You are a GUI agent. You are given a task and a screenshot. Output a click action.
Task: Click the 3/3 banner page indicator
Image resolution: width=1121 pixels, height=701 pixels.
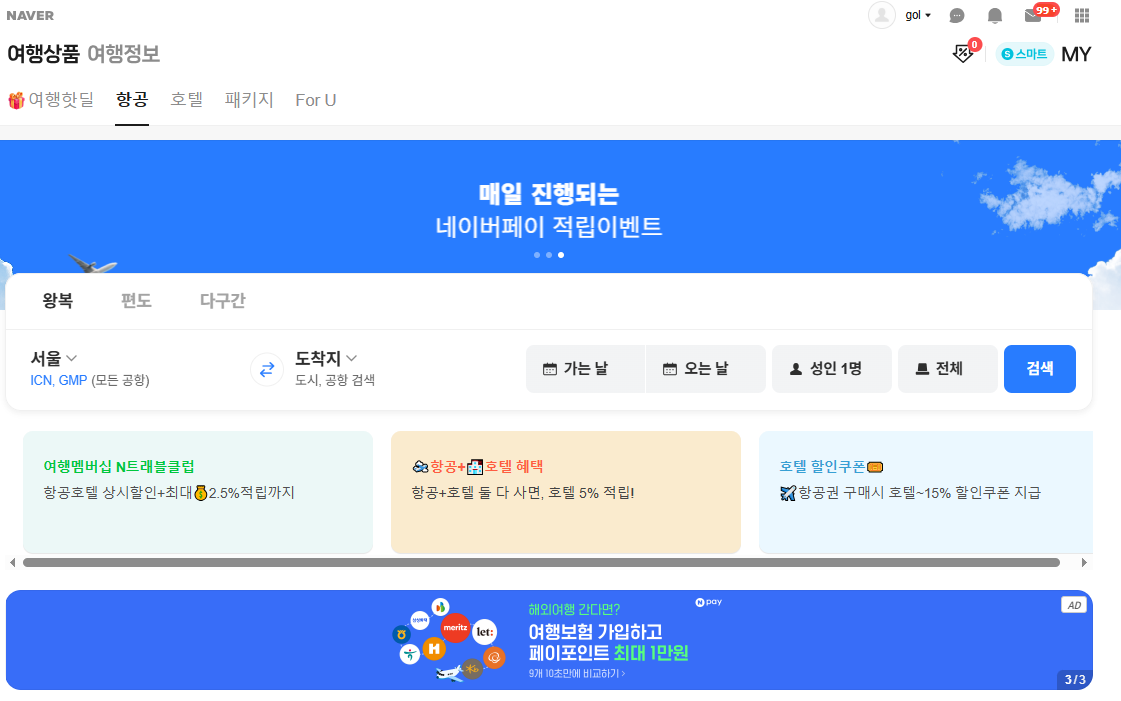pos(1075,680)
